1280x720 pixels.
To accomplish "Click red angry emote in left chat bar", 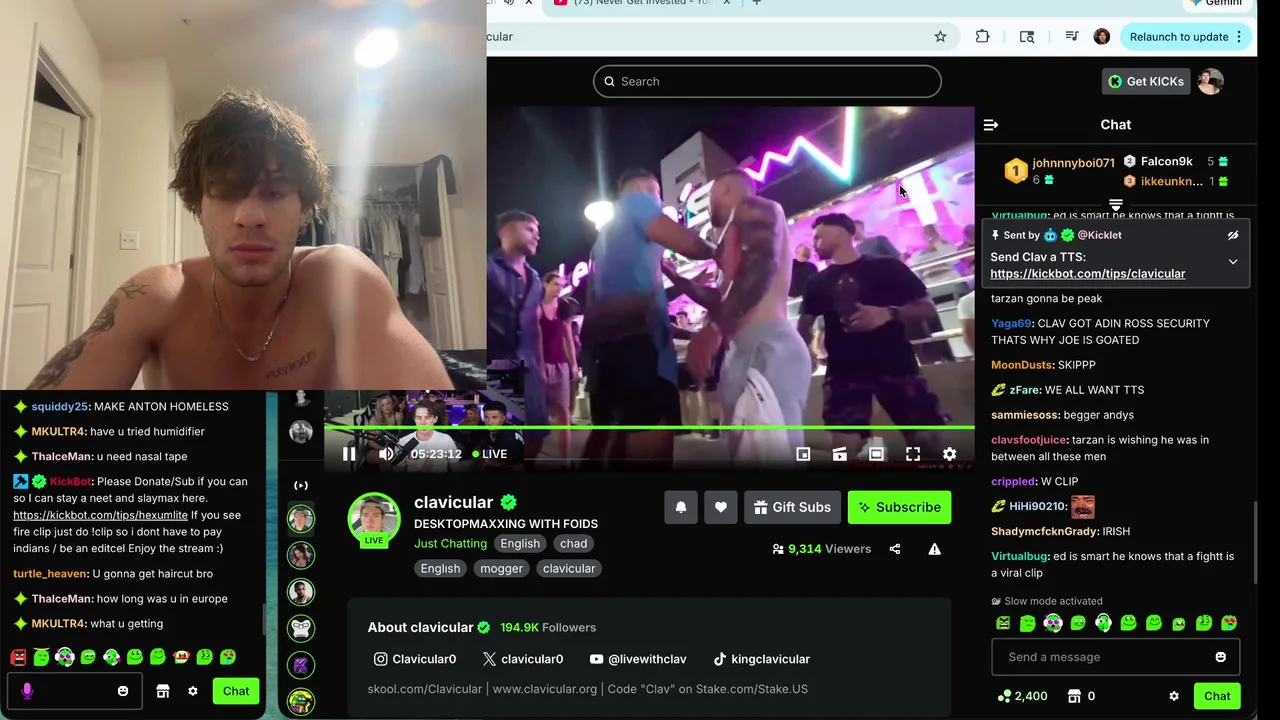I will click(x=18, y=657).
